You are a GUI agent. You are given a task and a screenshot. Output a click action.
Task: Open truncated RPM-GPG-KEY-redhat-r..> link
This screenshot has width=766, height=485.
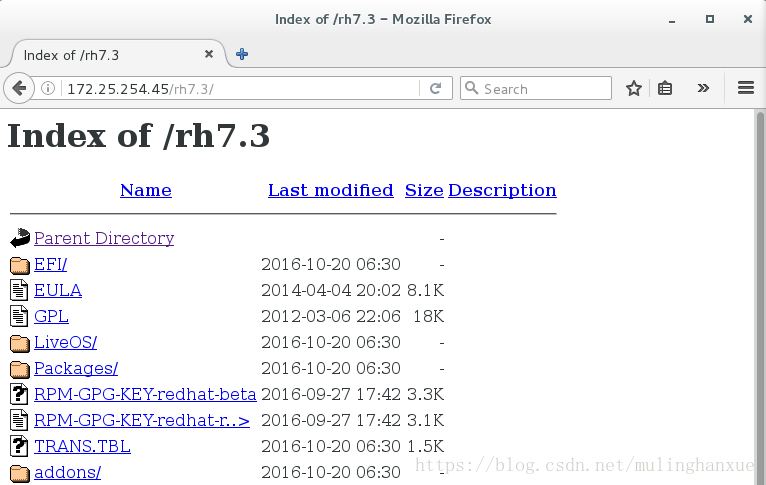point(142,420)
